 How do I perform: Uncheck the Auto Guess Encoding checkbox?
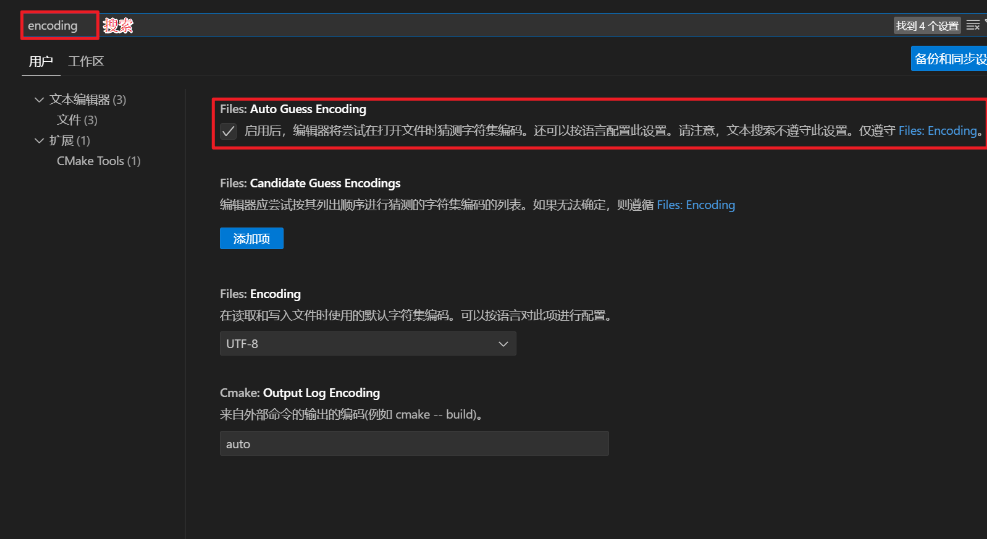(228, 131)
